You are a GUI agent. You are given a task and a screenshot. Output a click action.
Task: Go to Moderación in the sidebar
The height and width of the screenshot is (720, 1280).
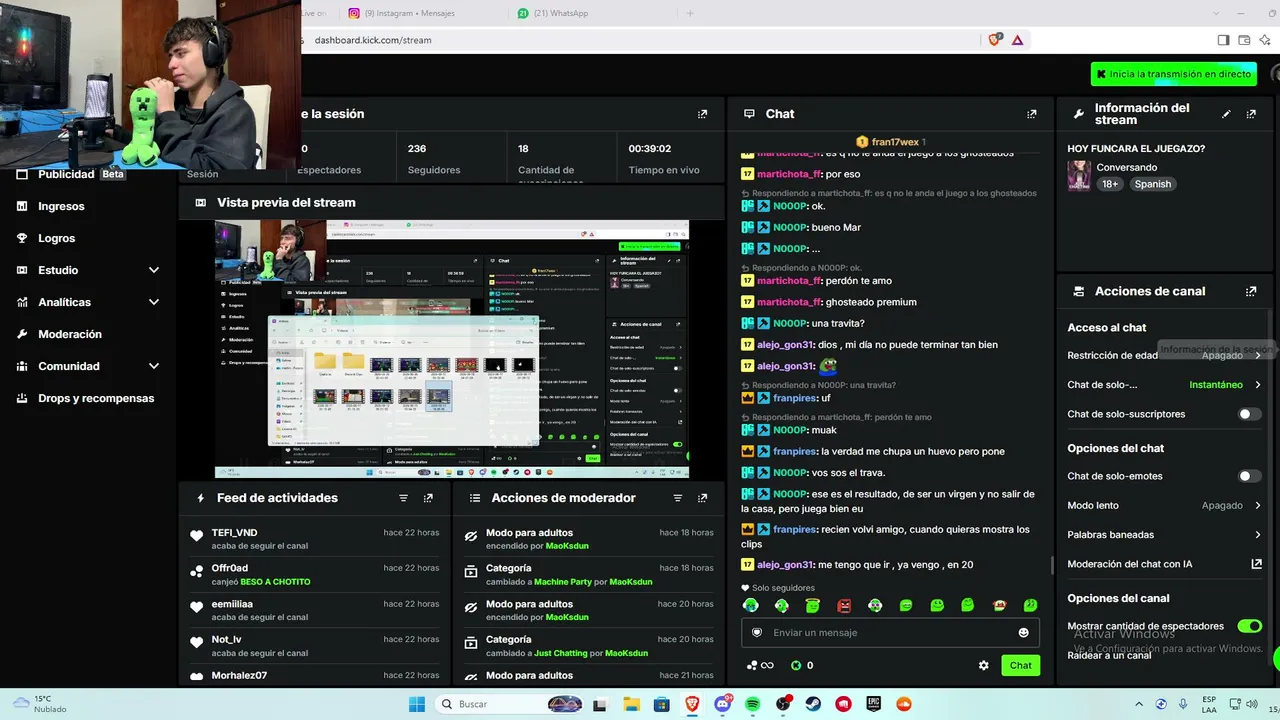70,334
